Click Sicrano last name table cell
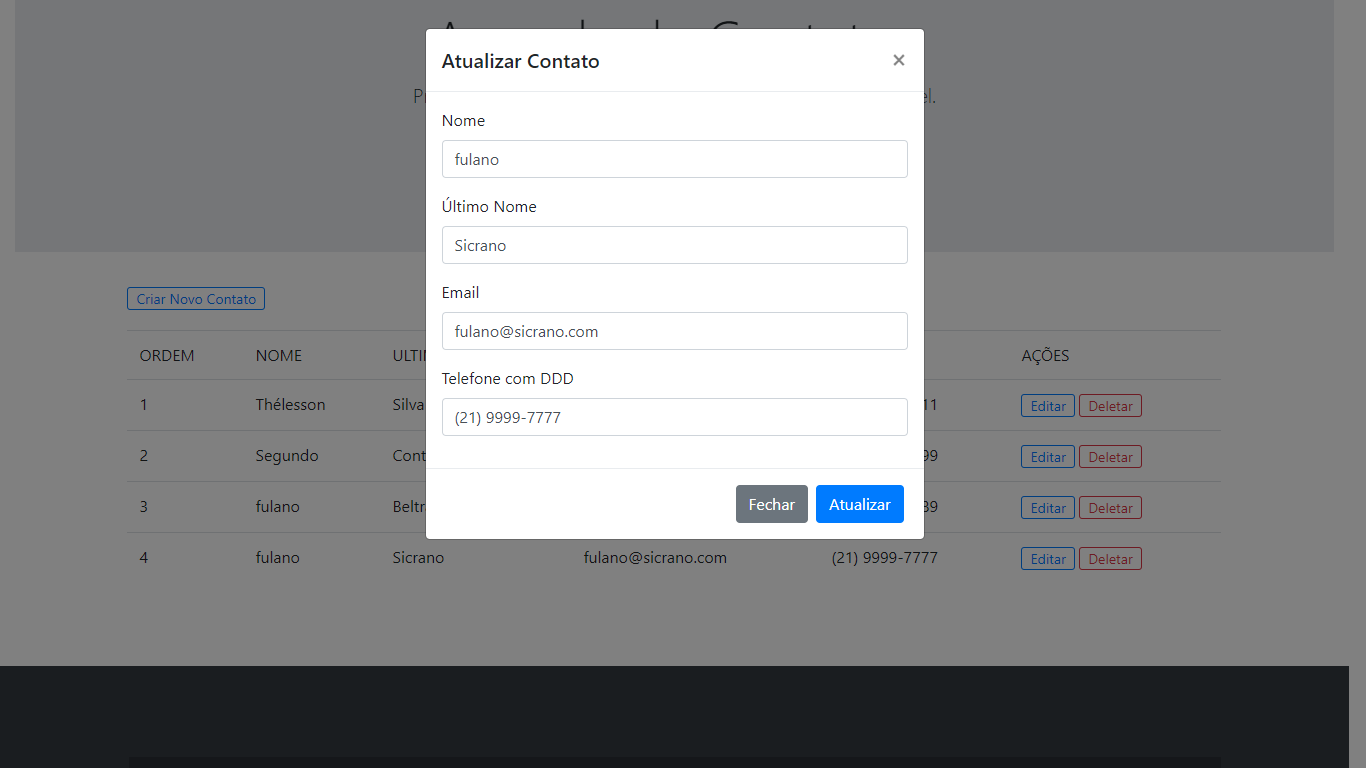The height and width of the screenshot is (768, 1366). point(418,557)
